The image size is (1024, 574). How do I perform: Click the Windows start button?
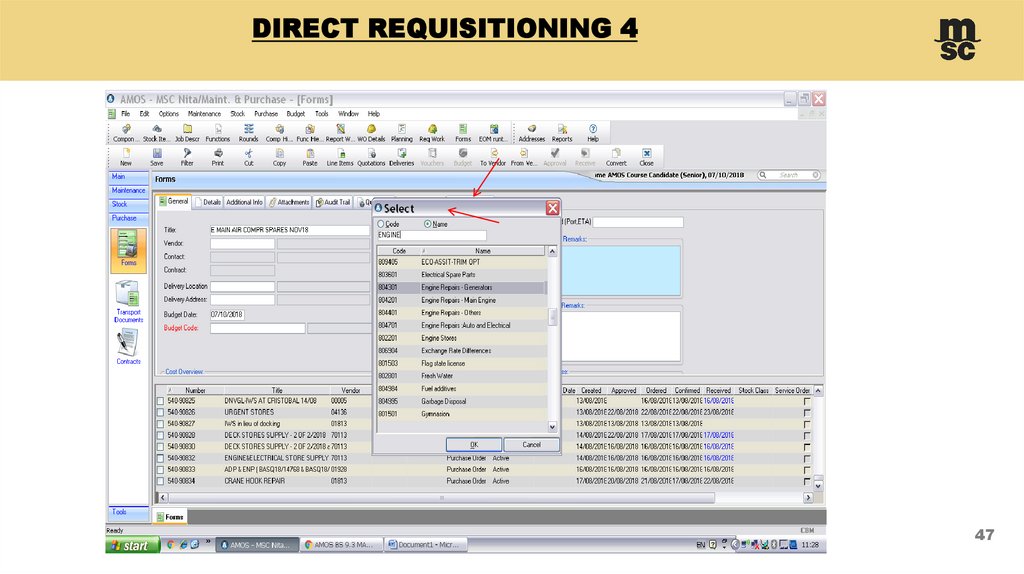coord(133,545)
